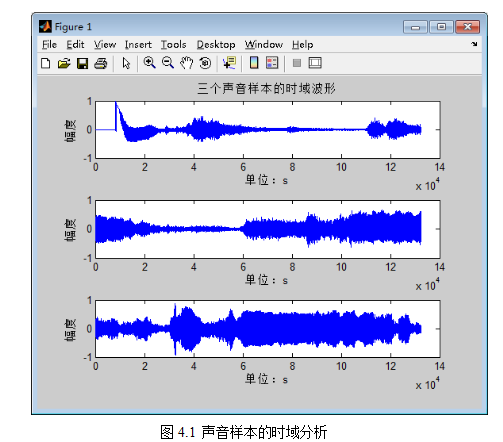
Task: Open the Insert menu
Action: pos(138,44)
